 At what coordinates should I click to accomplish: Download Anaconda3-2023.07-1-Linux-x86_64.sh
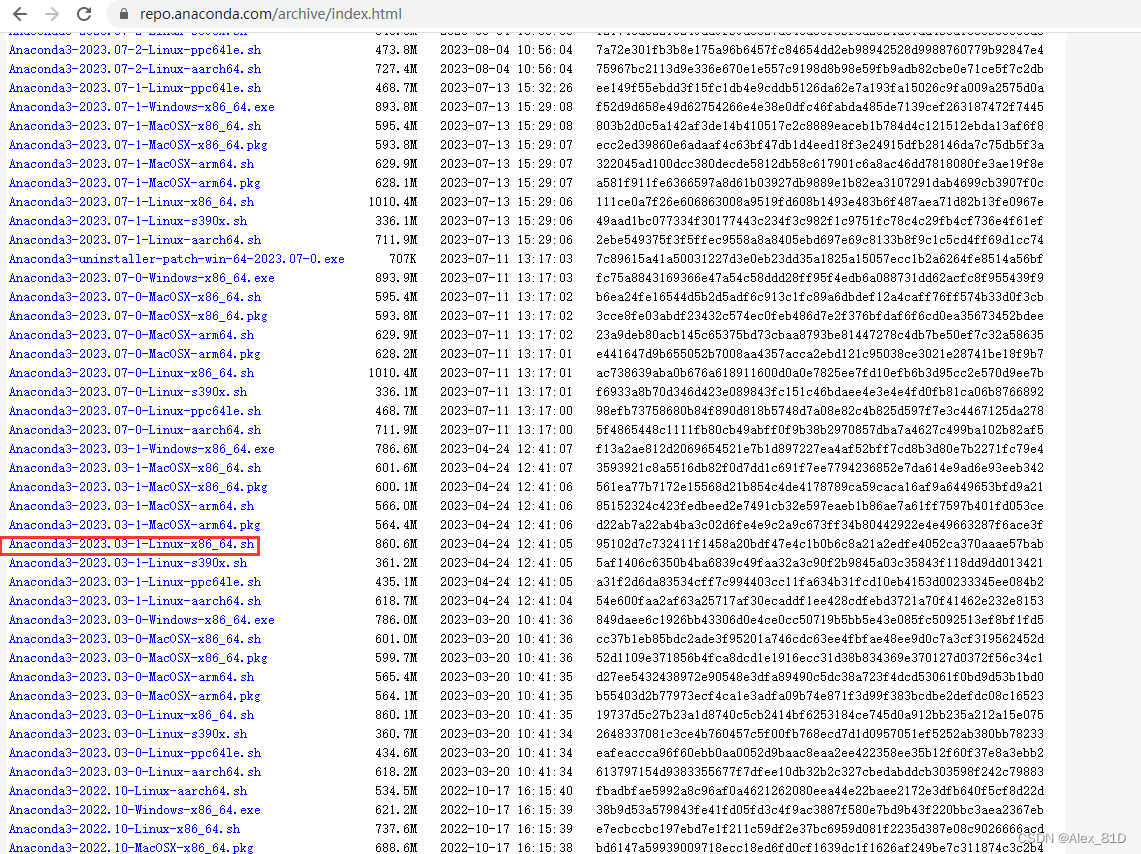click(x=132, y=201)
